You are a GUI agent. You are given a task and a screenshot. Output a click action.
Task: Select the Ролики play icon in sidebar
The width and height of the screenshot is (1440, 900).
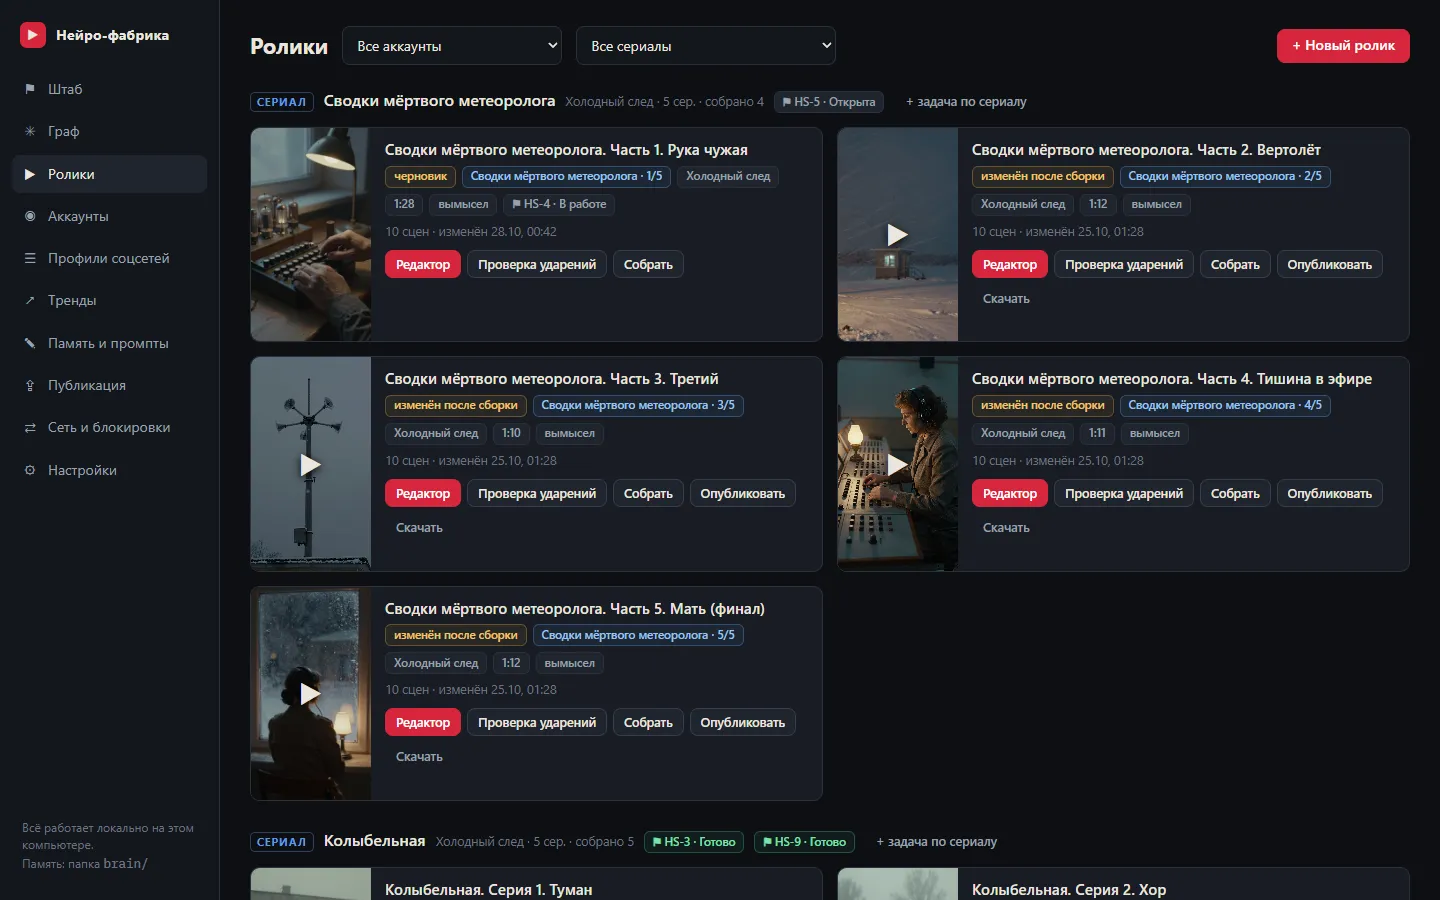coord(30,174)
